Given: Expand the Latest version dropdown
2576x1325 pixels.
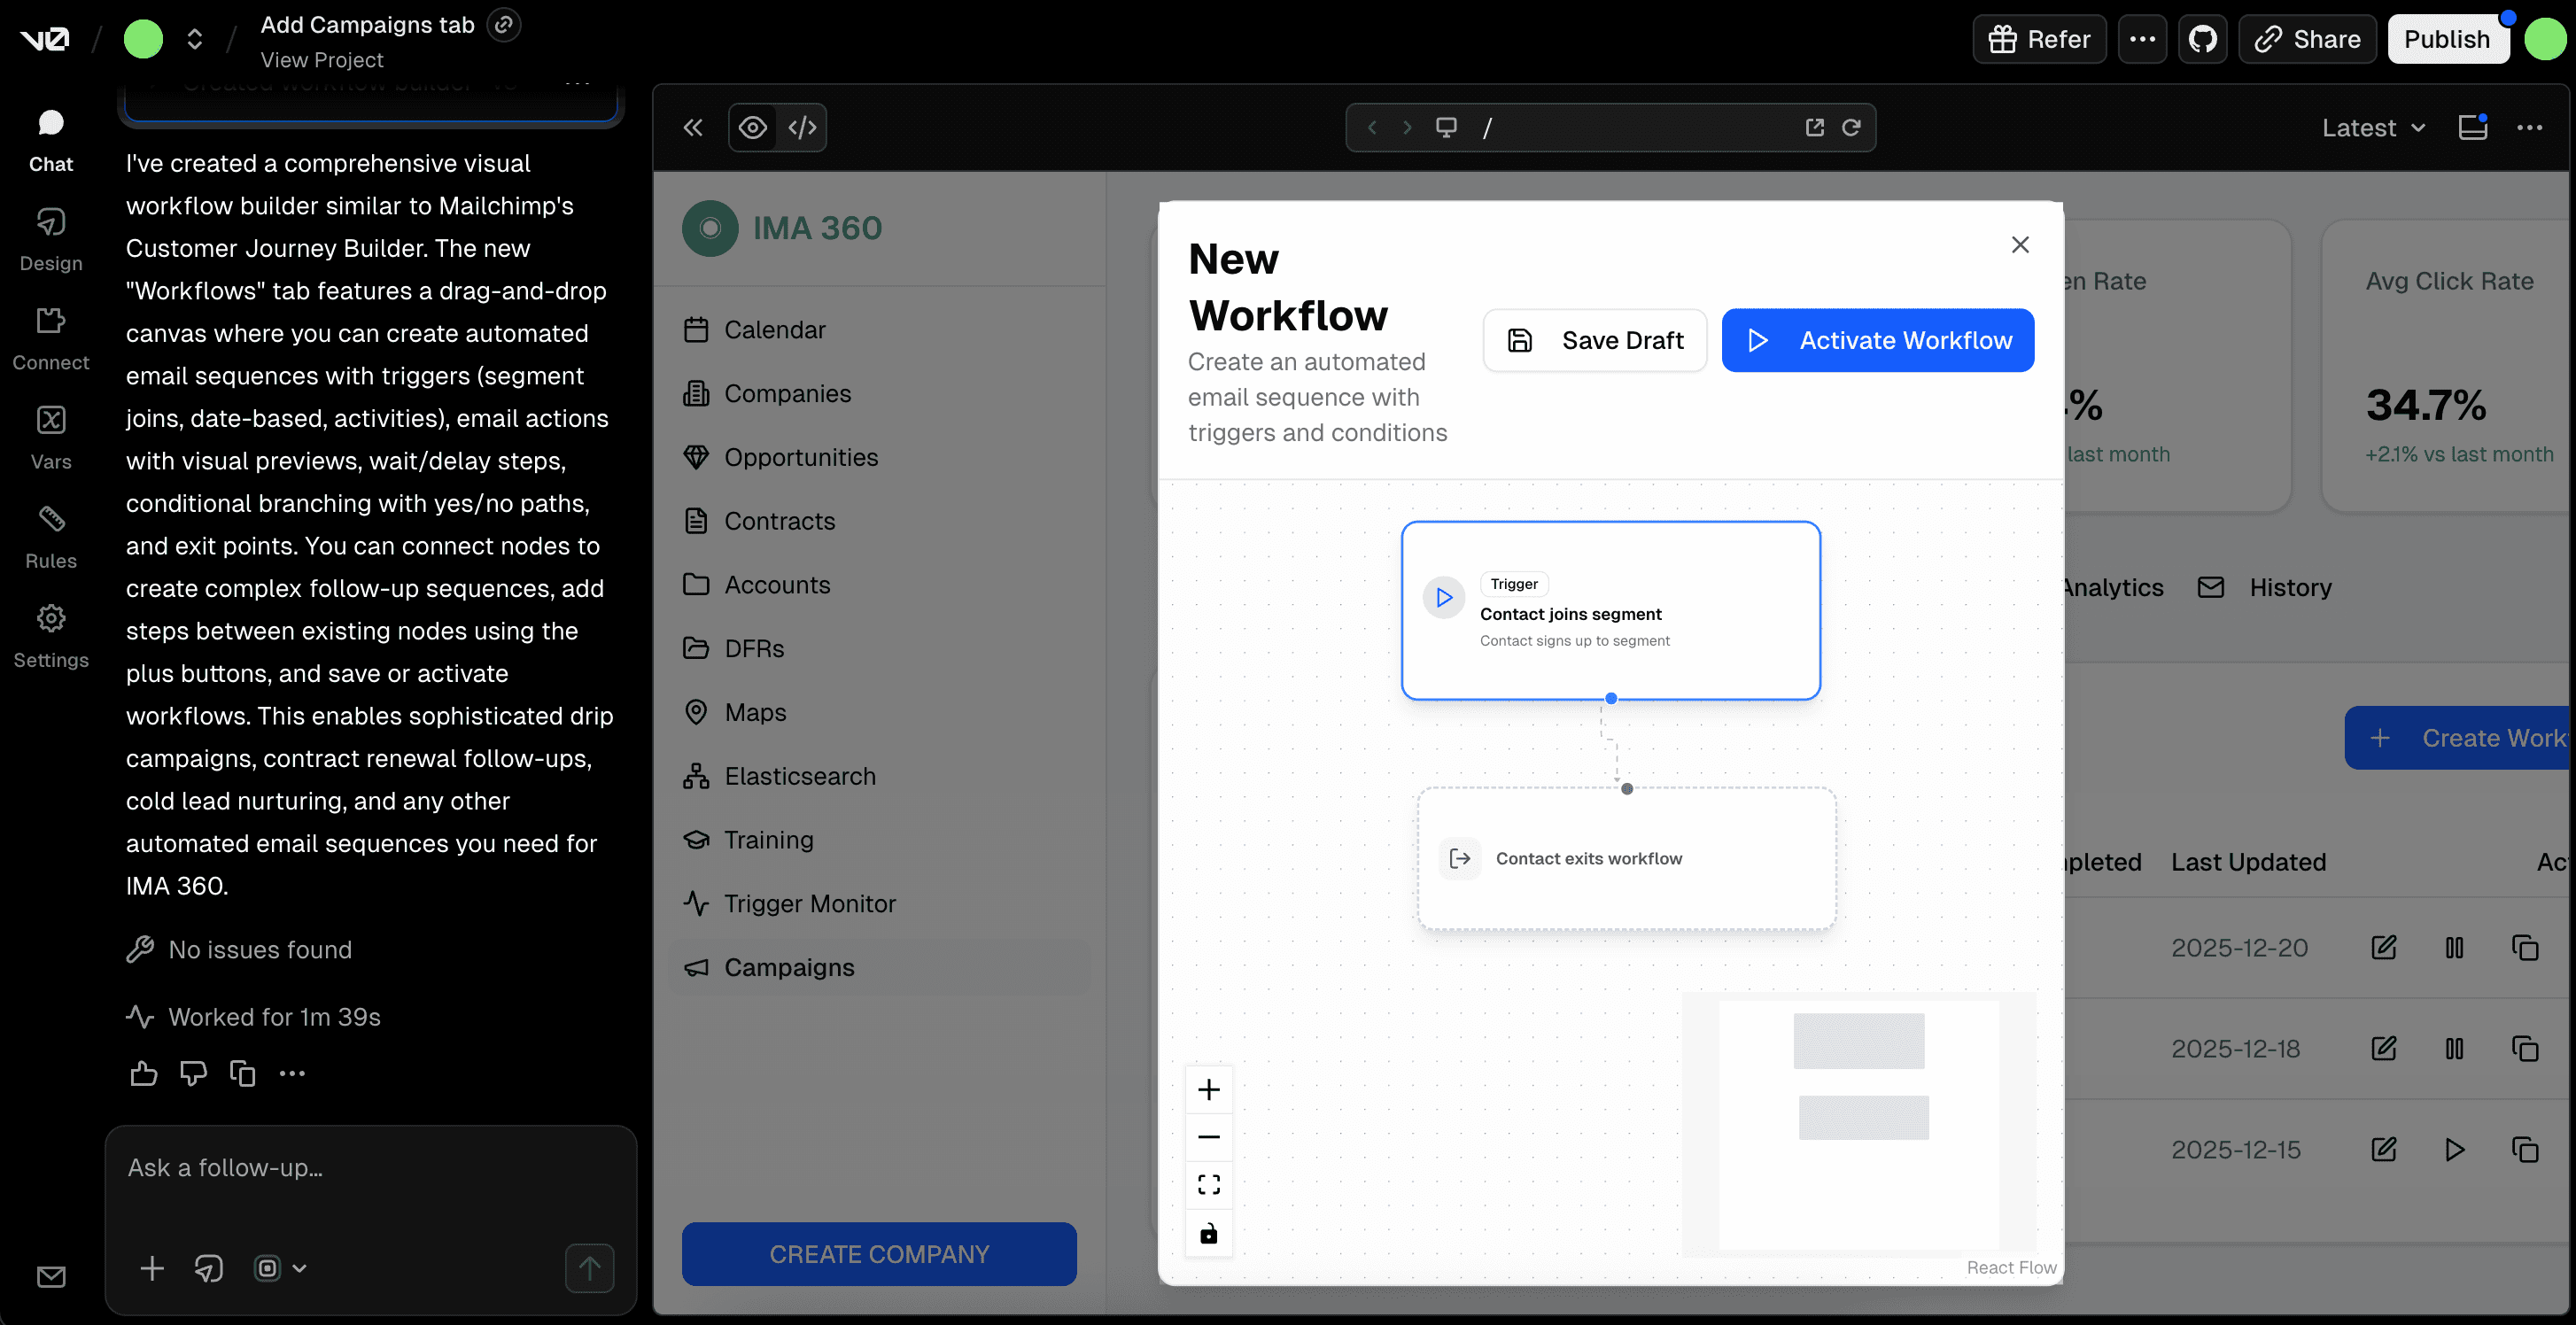Looking at the screenshot, I should click(x=2373, y=127).
